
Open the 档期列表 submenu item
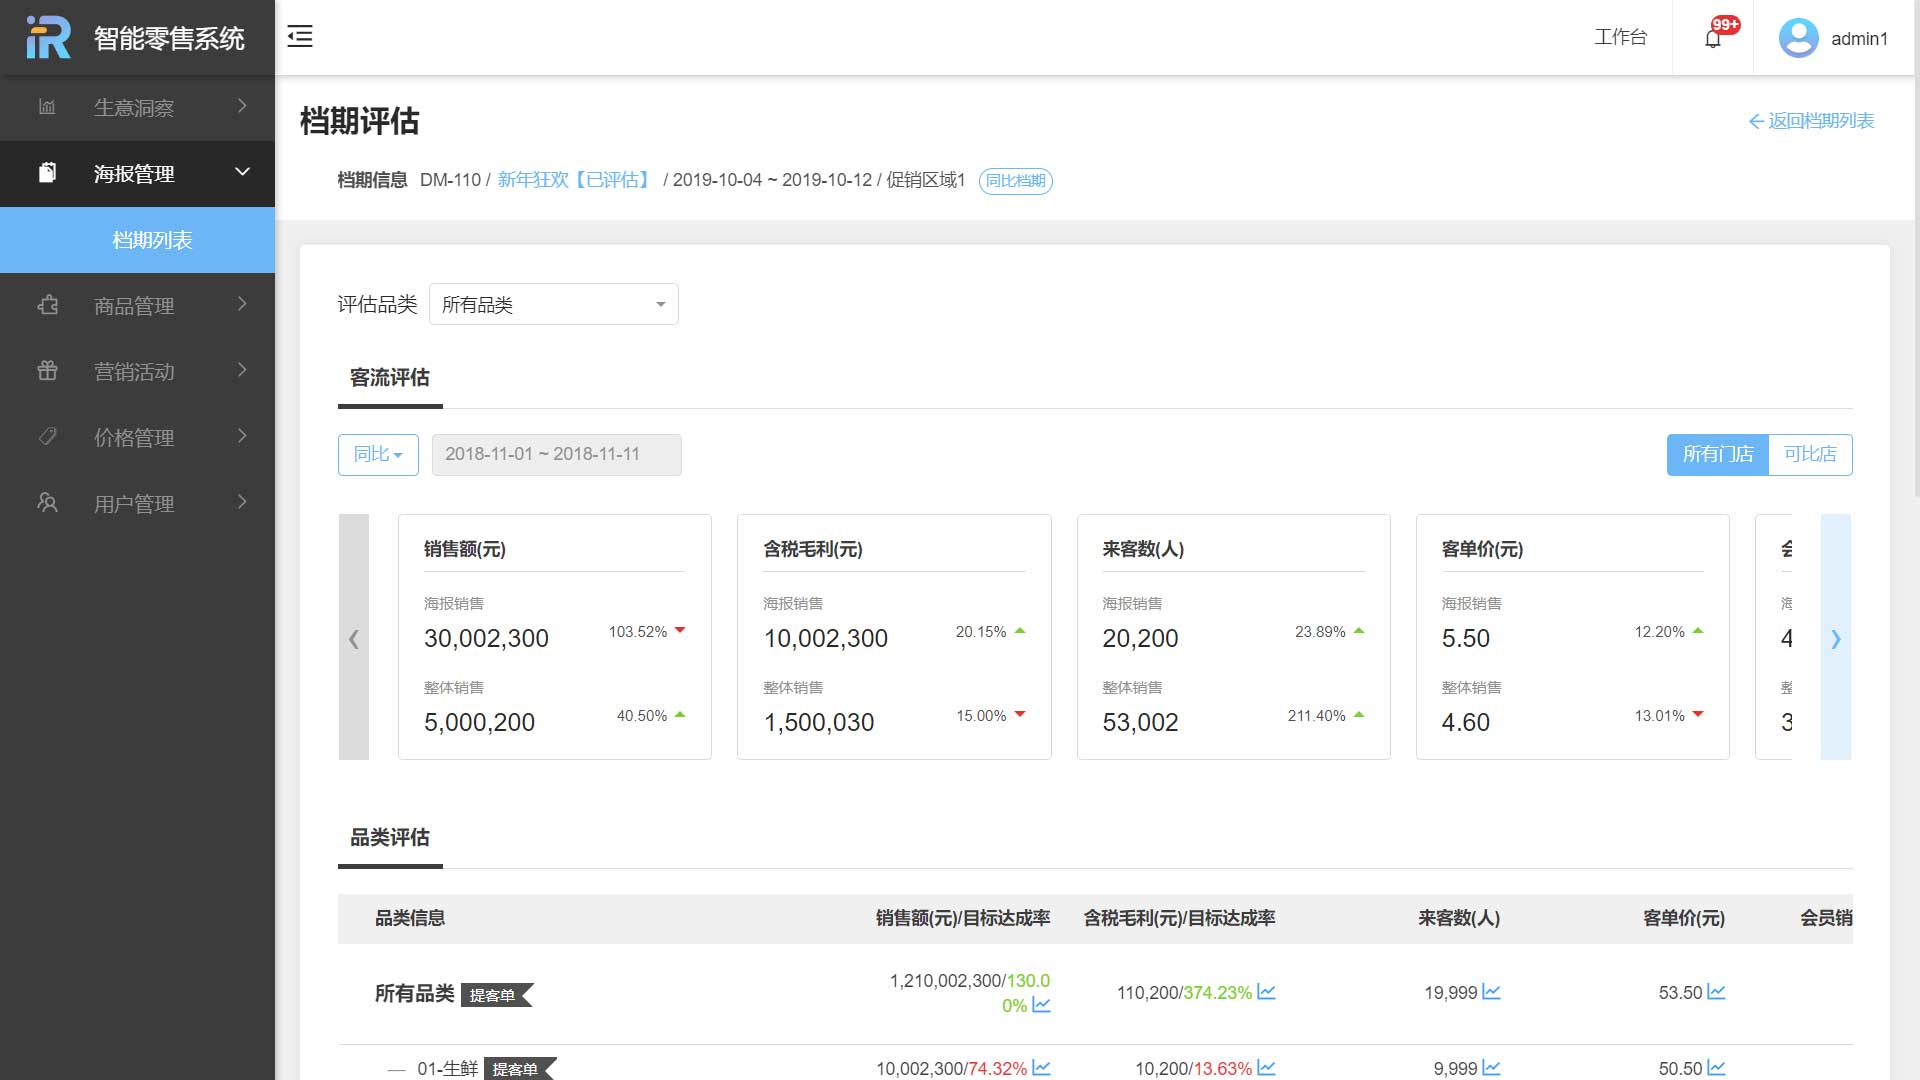pos(152,240)
